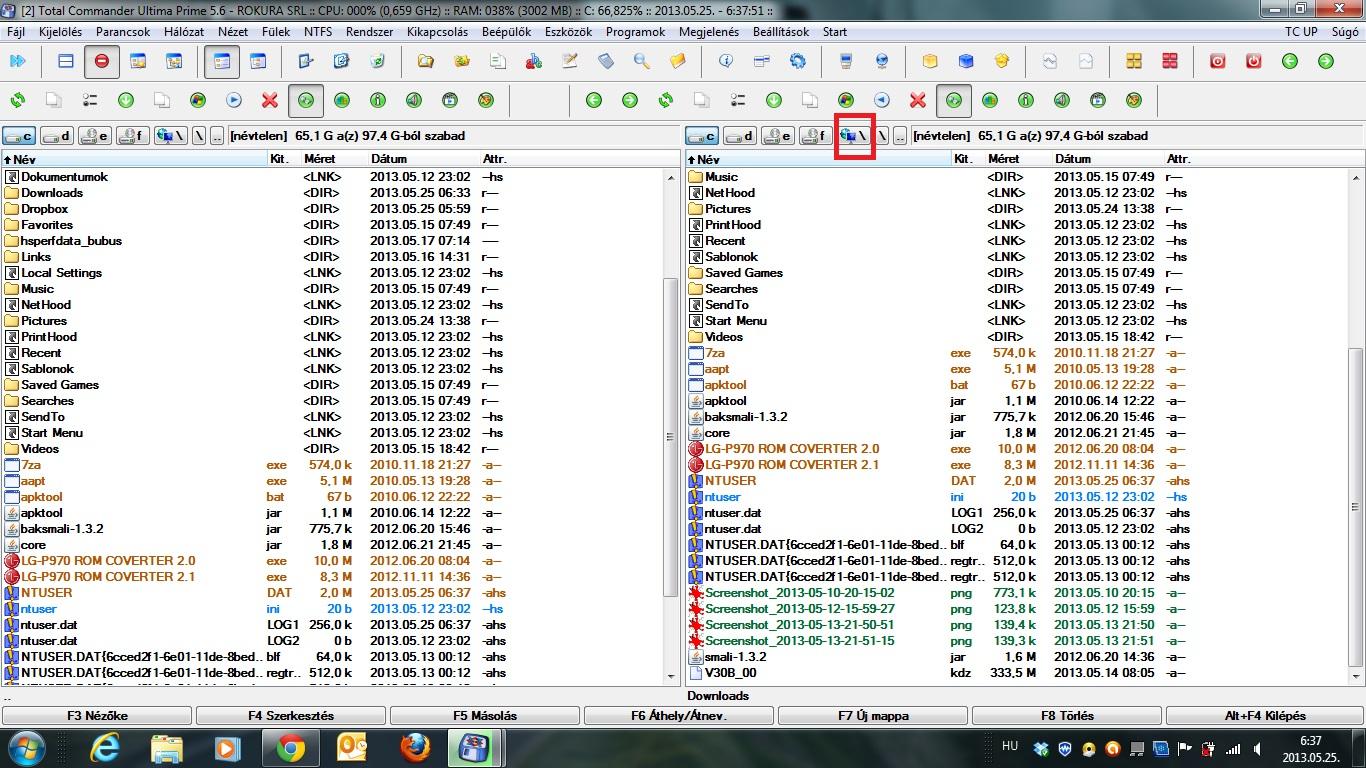Click the magnifying glass search icon
Viewport: 1366px width, 768px height.
(x=642, y=62)
